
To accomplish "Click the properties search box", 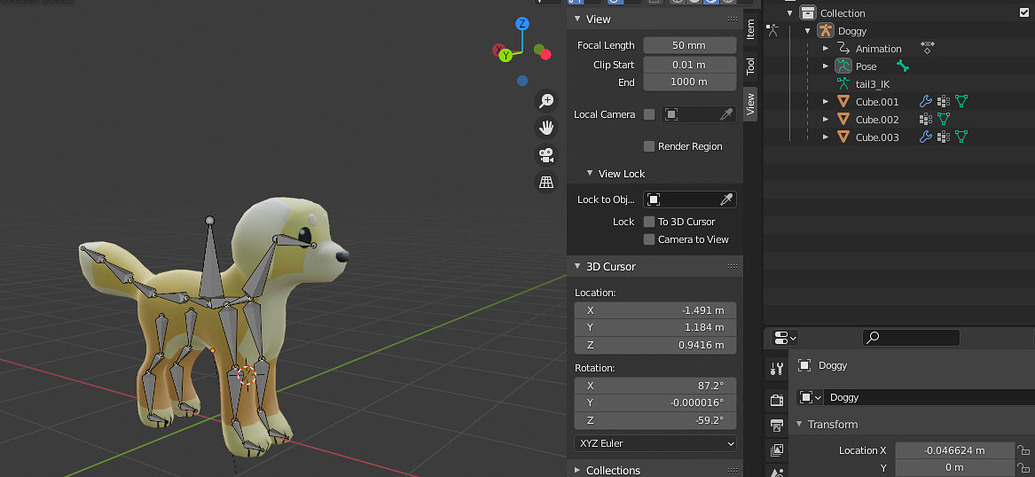I will pos(911,338).
